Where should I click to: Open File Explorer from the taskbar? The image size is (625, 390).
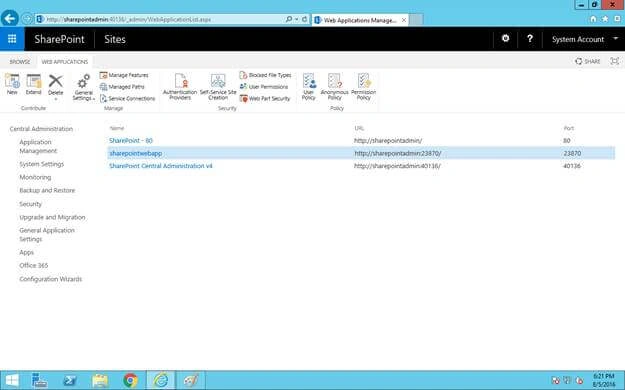(100, 380)
